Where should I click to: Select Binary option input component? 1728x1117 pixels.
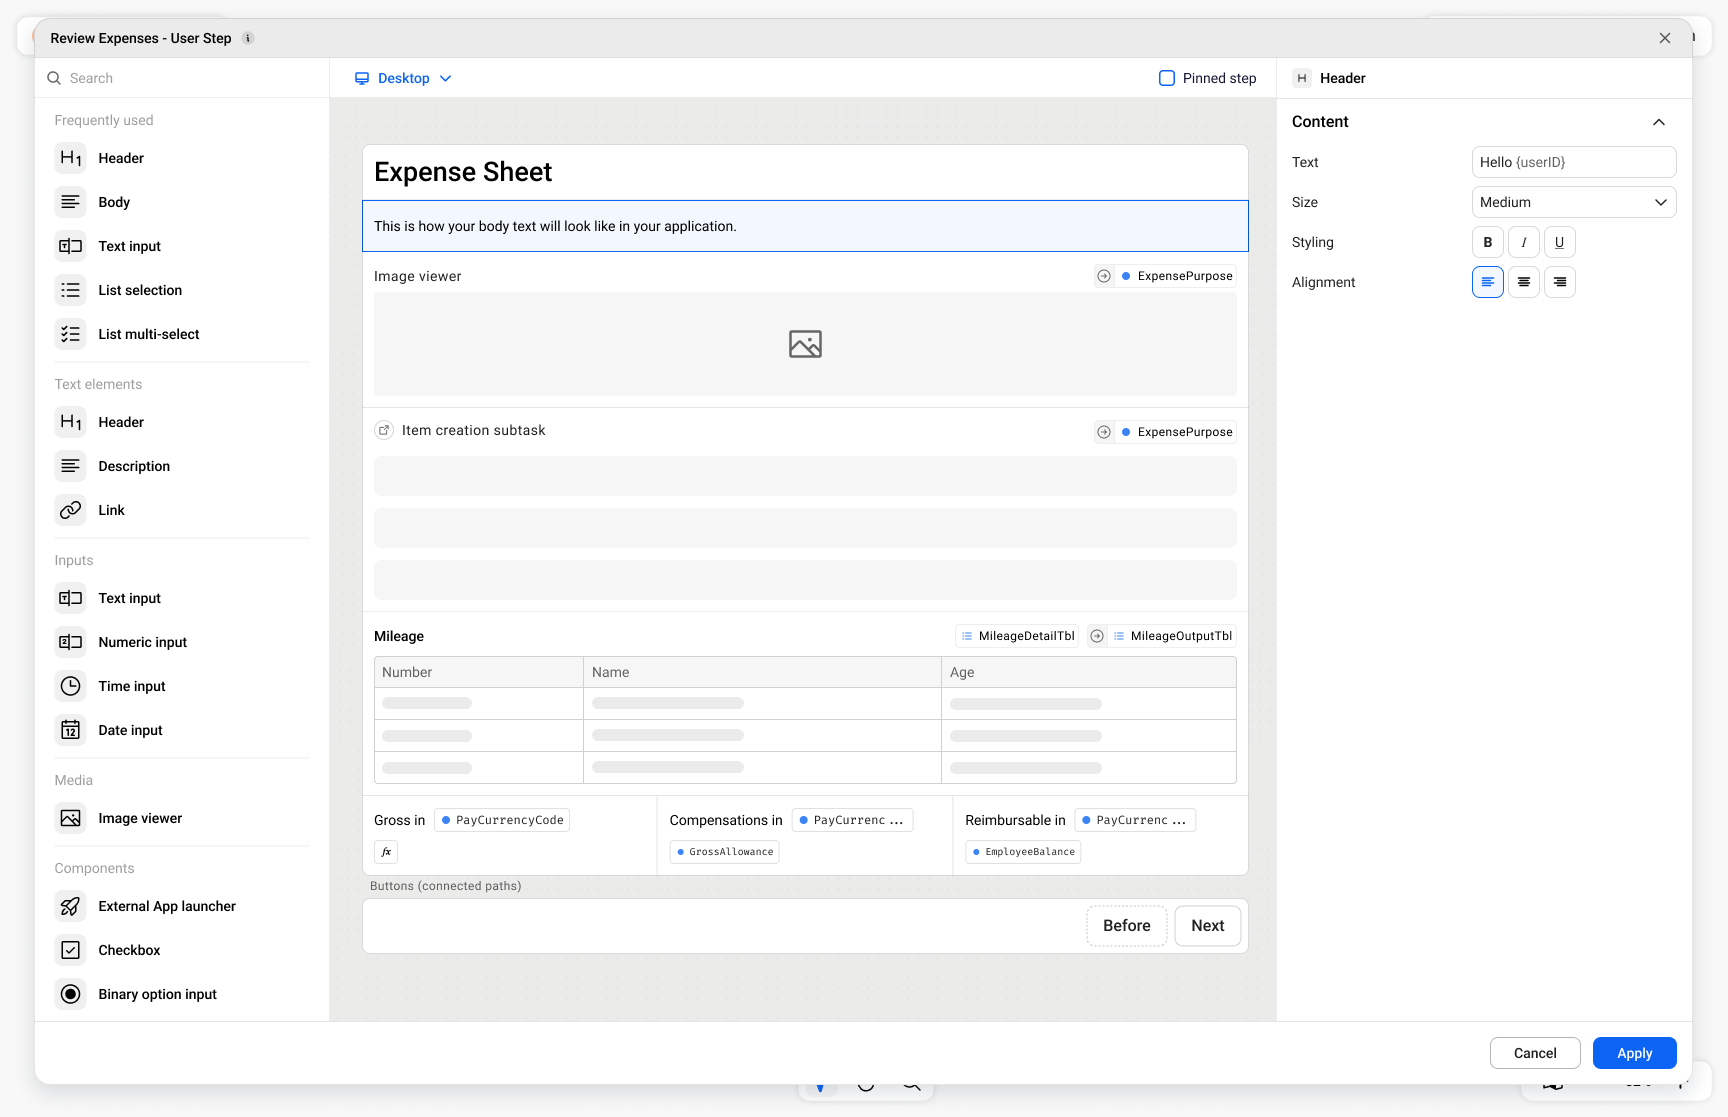[157, 994]
